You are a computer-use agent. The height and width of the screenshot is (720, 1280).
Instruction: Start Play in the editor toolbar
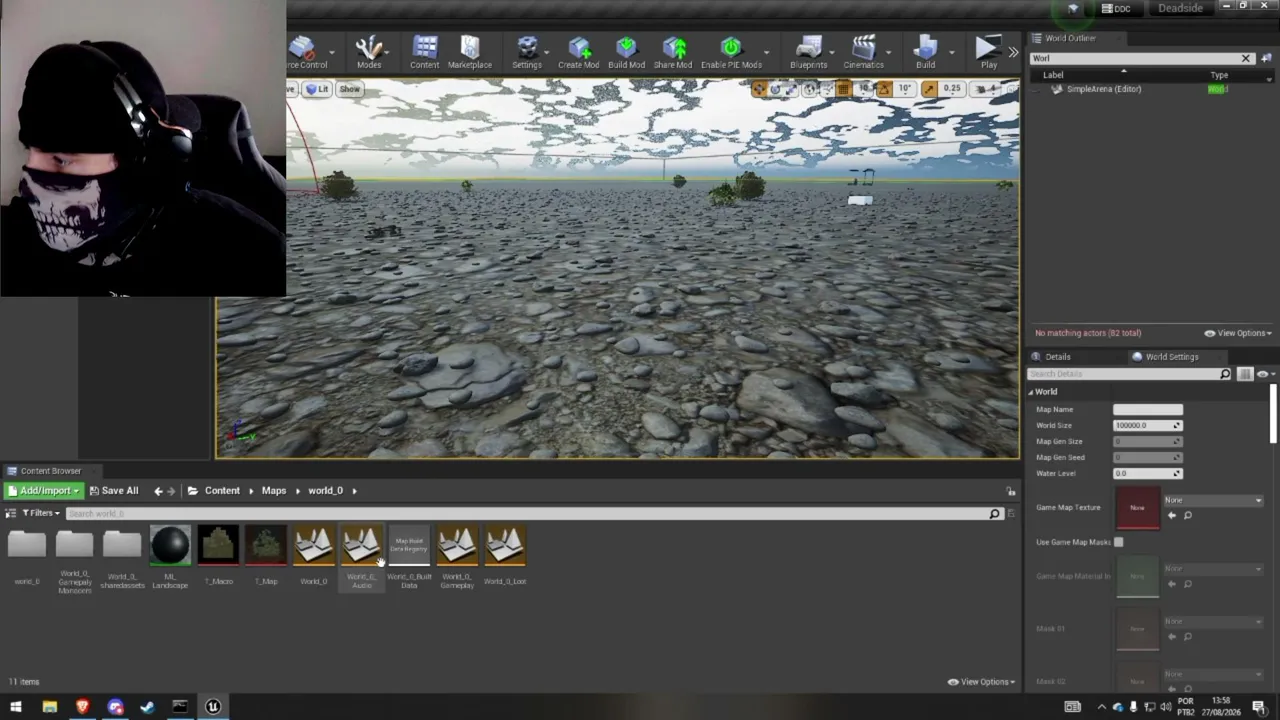tap(988, 52)
